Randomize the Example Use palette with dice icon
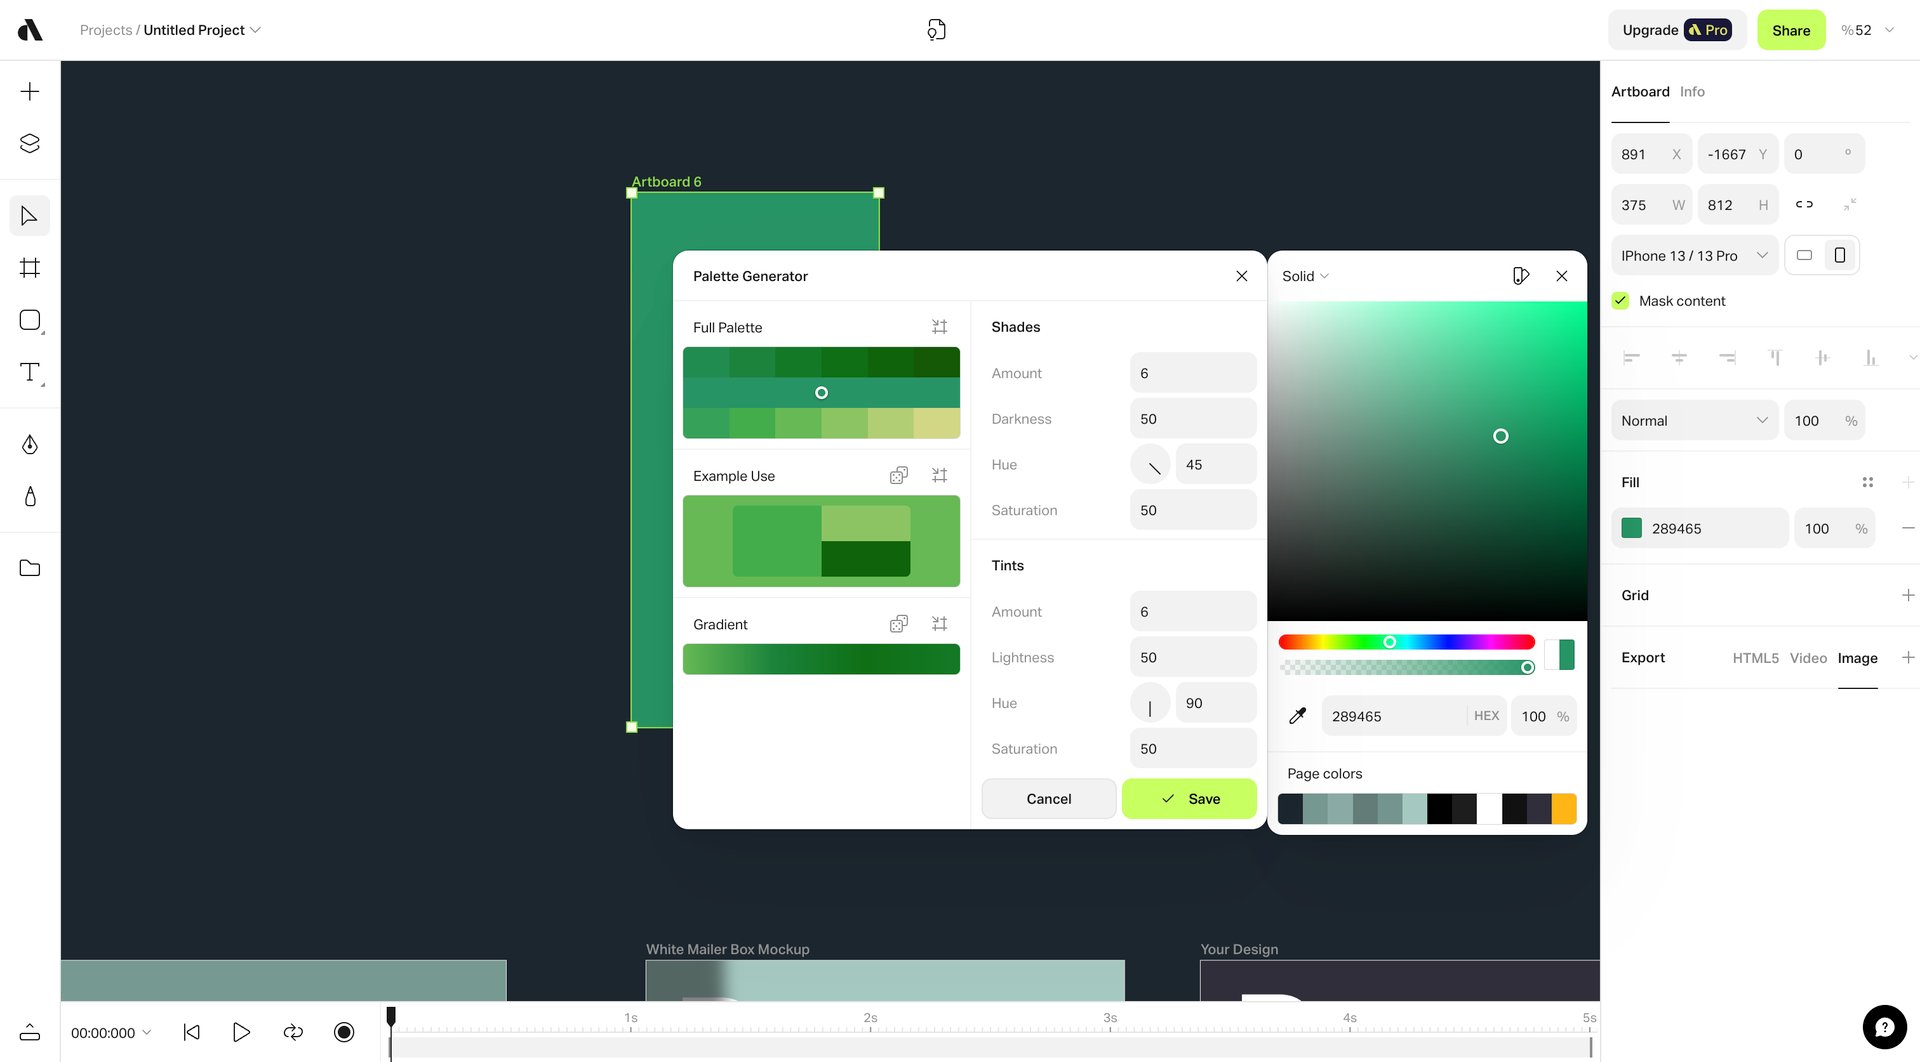 [x=898, y=475]
